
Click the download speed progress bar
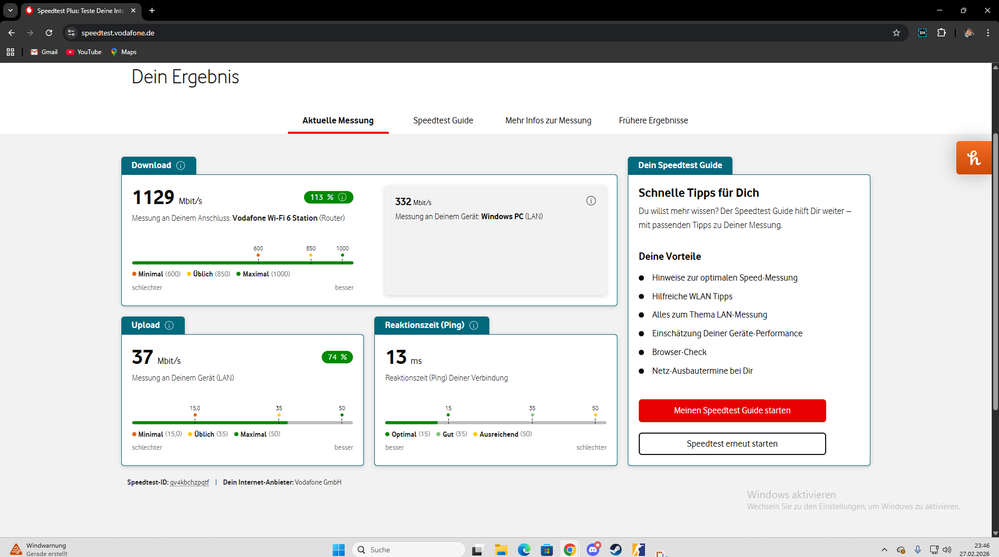point(242,263)
